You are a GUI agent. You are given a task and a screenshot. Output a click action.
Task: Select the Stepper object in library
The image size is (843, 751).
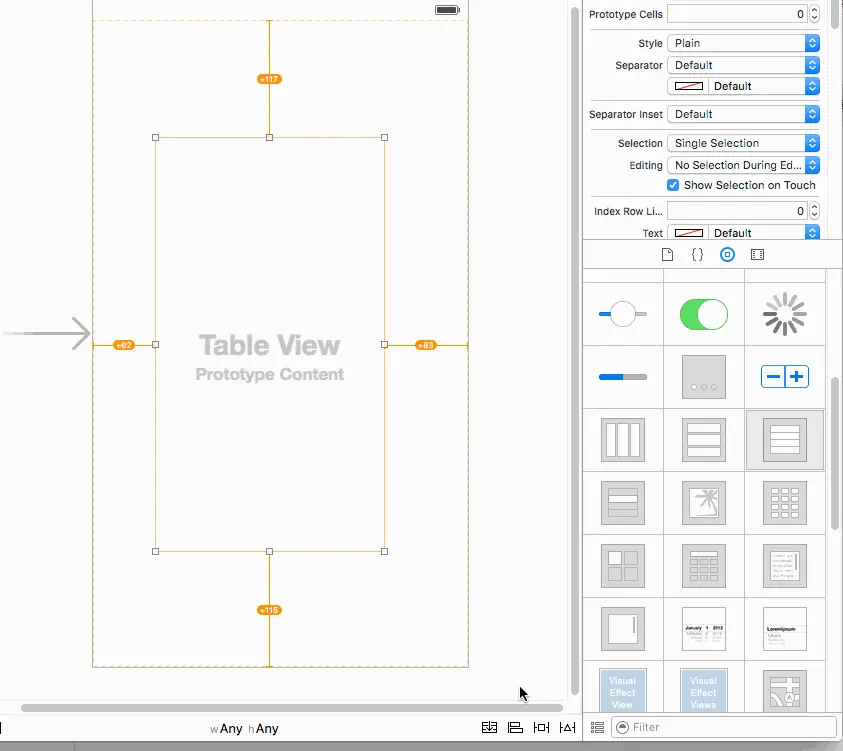[x=784, y=376]
